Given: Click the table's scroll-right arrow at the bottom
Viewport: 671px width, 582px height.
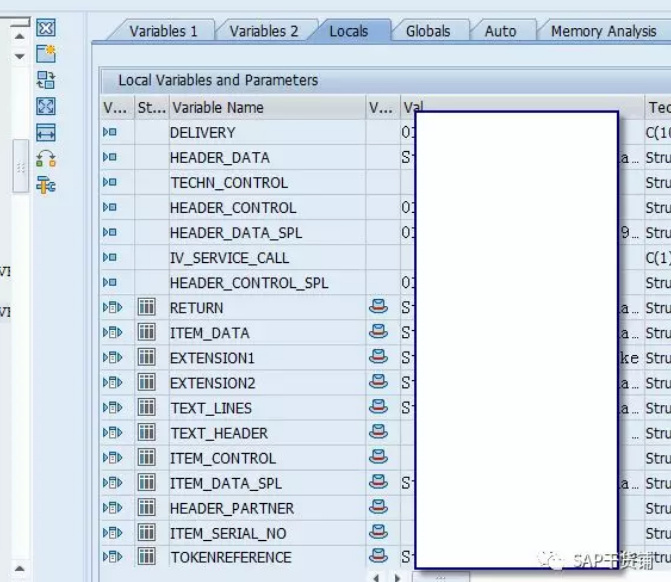Looking at the screenshot, I should pyautogui.click(x=398, y=578).
